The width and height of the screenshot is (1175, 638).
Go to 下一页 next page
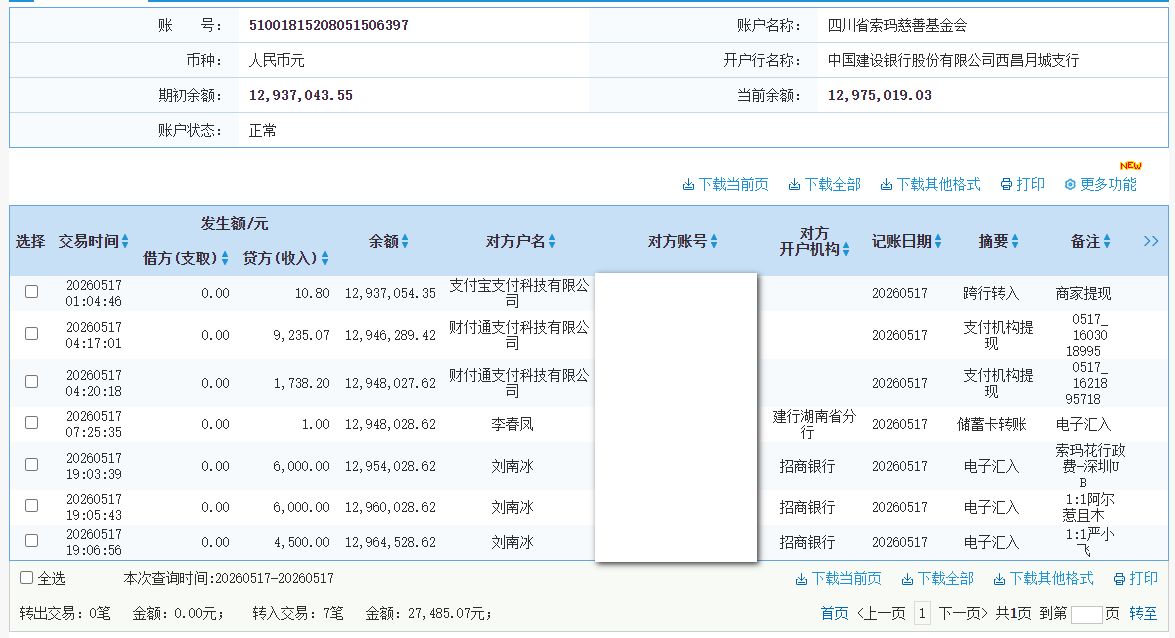pyautogui.click(x=963, y=613)
